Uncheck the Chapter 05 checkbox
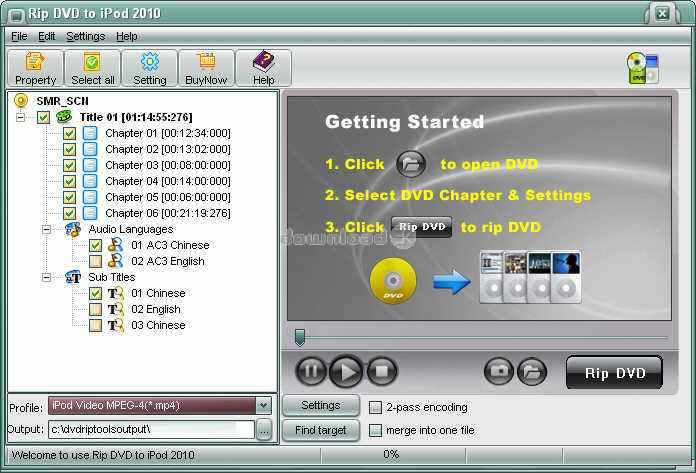 (69, 197)
